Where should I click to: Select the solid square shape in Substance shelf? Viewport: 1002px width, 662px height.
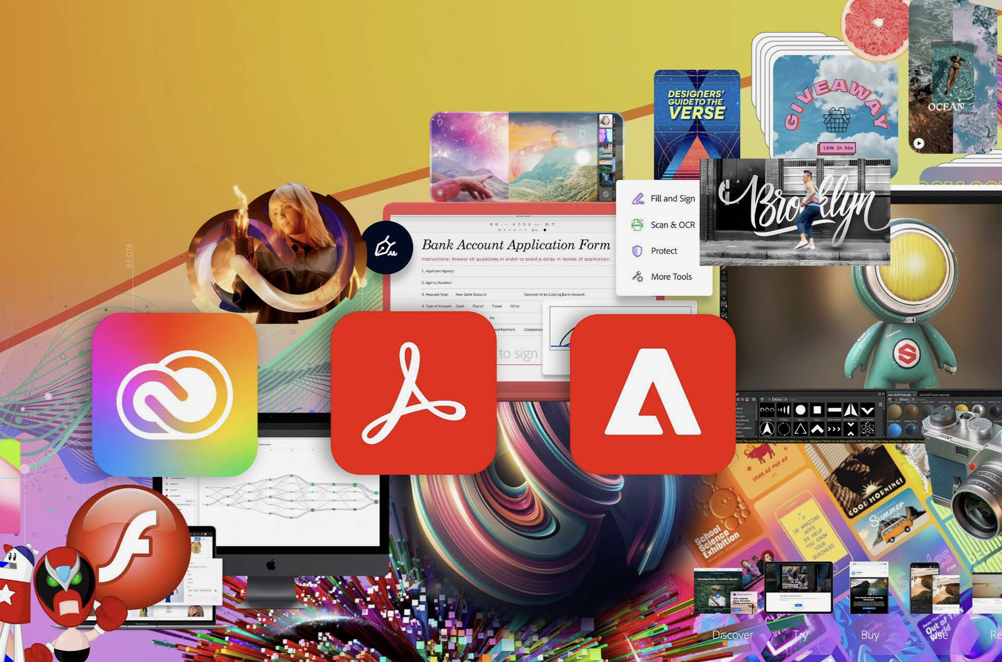coord(817,410)
